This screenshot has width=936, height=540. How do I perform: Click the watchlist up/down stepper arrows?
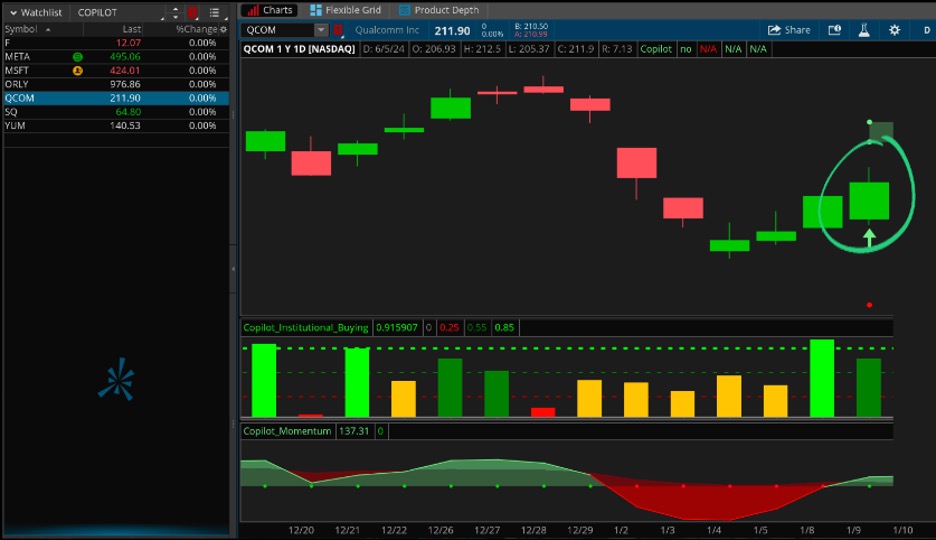tap(176, 13)
